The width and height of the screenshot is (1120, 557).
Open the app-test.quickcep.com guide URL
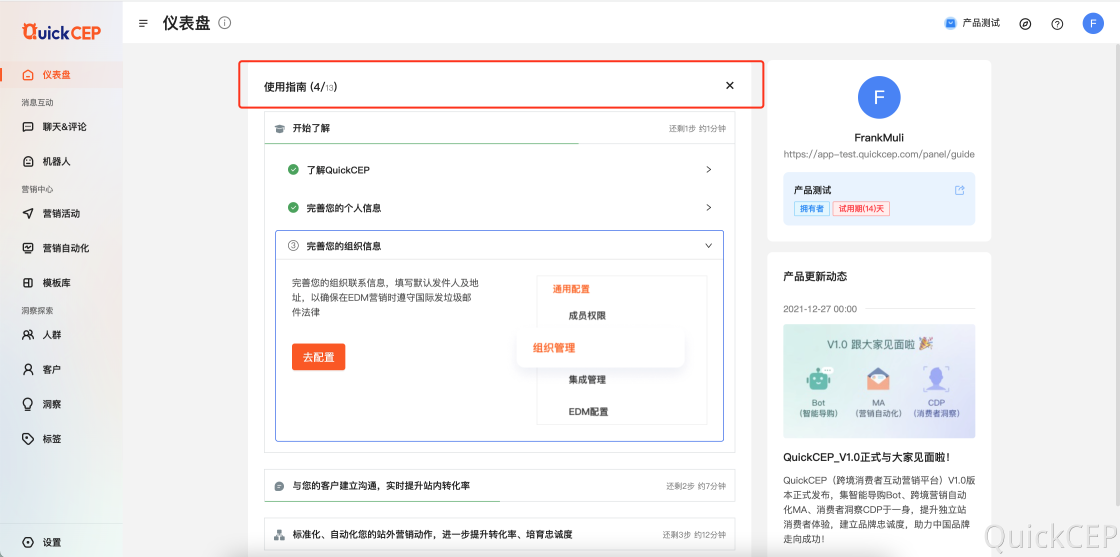(879, 154)
